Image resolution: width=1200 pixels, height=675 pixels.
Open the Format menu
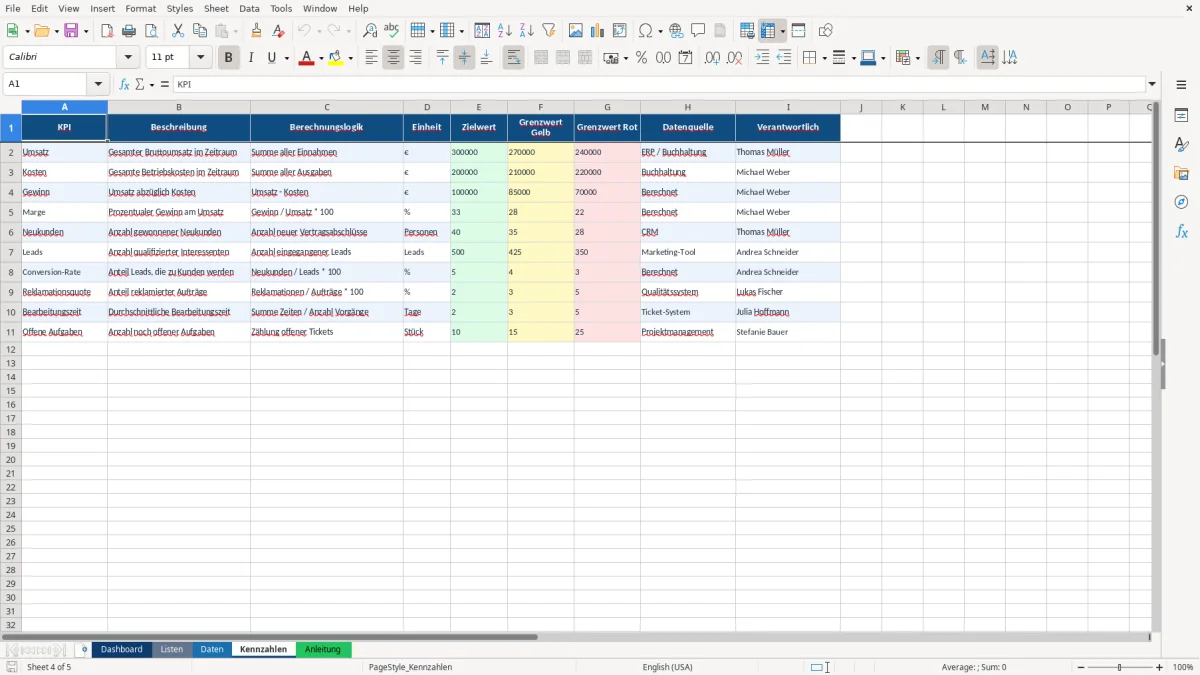point(140,8)
